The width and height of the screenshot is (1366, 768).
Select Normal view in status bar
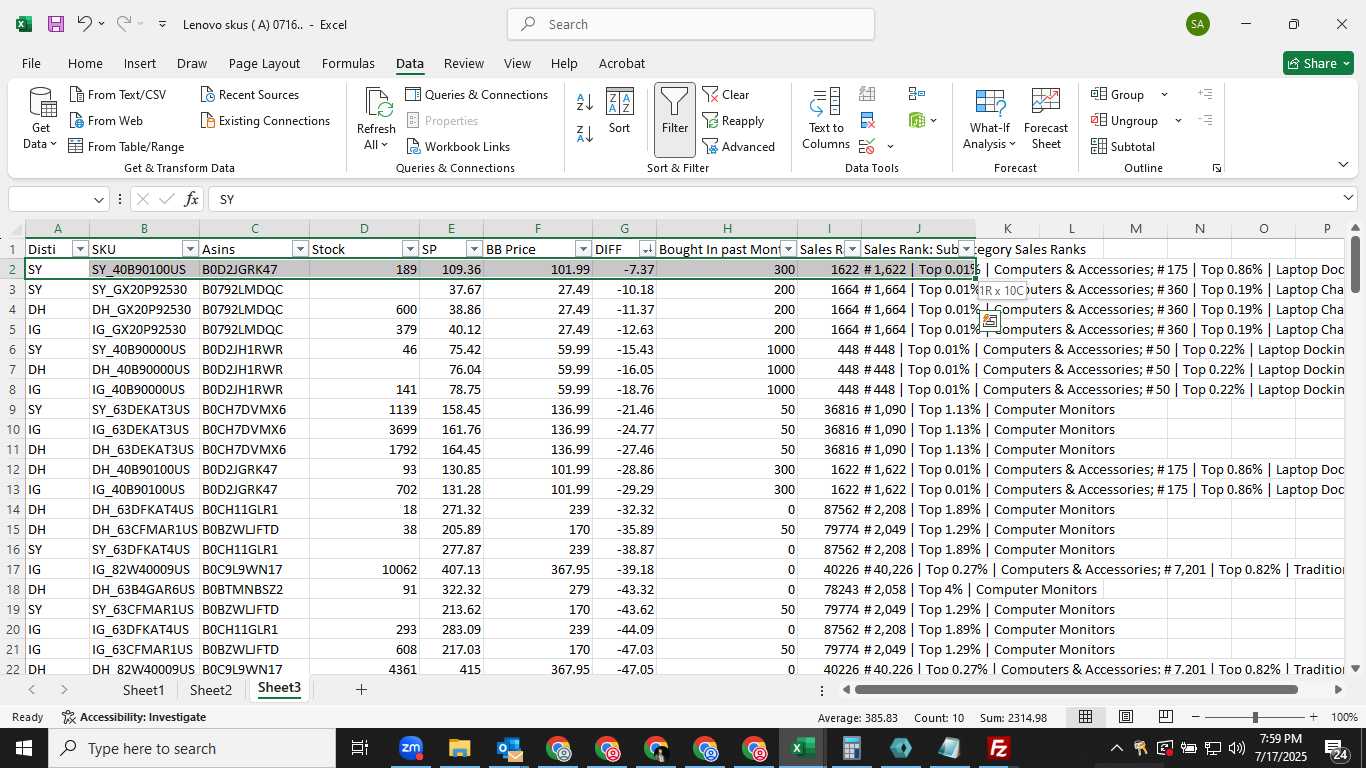tap(1085, 717)
